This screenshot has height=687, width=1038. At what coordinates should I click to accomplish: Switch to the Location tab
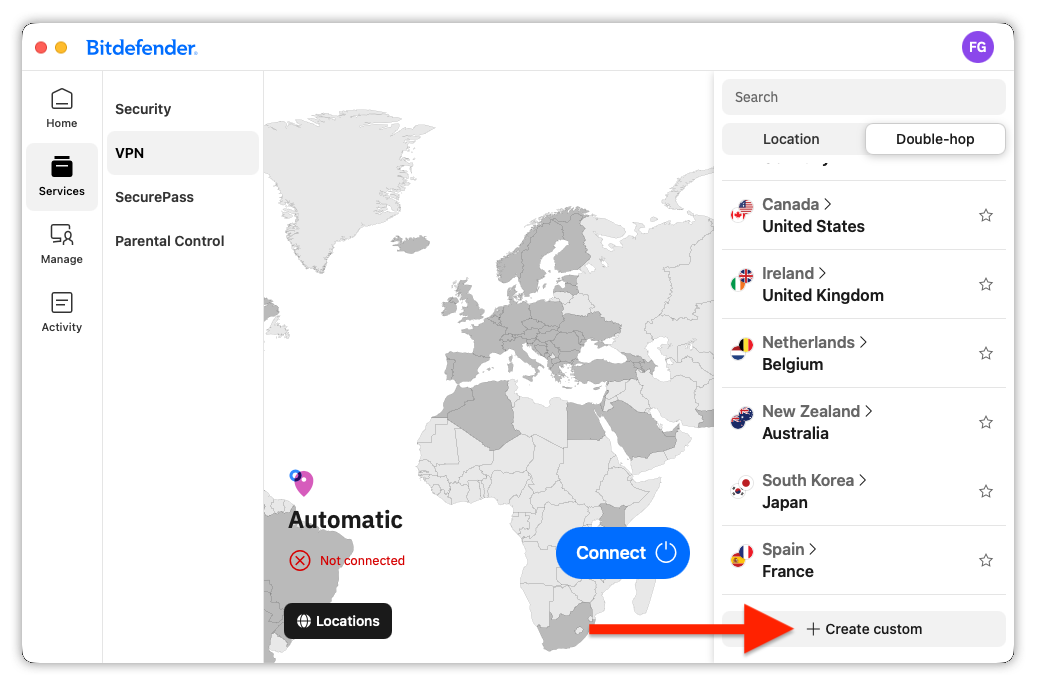pos(791,139)
